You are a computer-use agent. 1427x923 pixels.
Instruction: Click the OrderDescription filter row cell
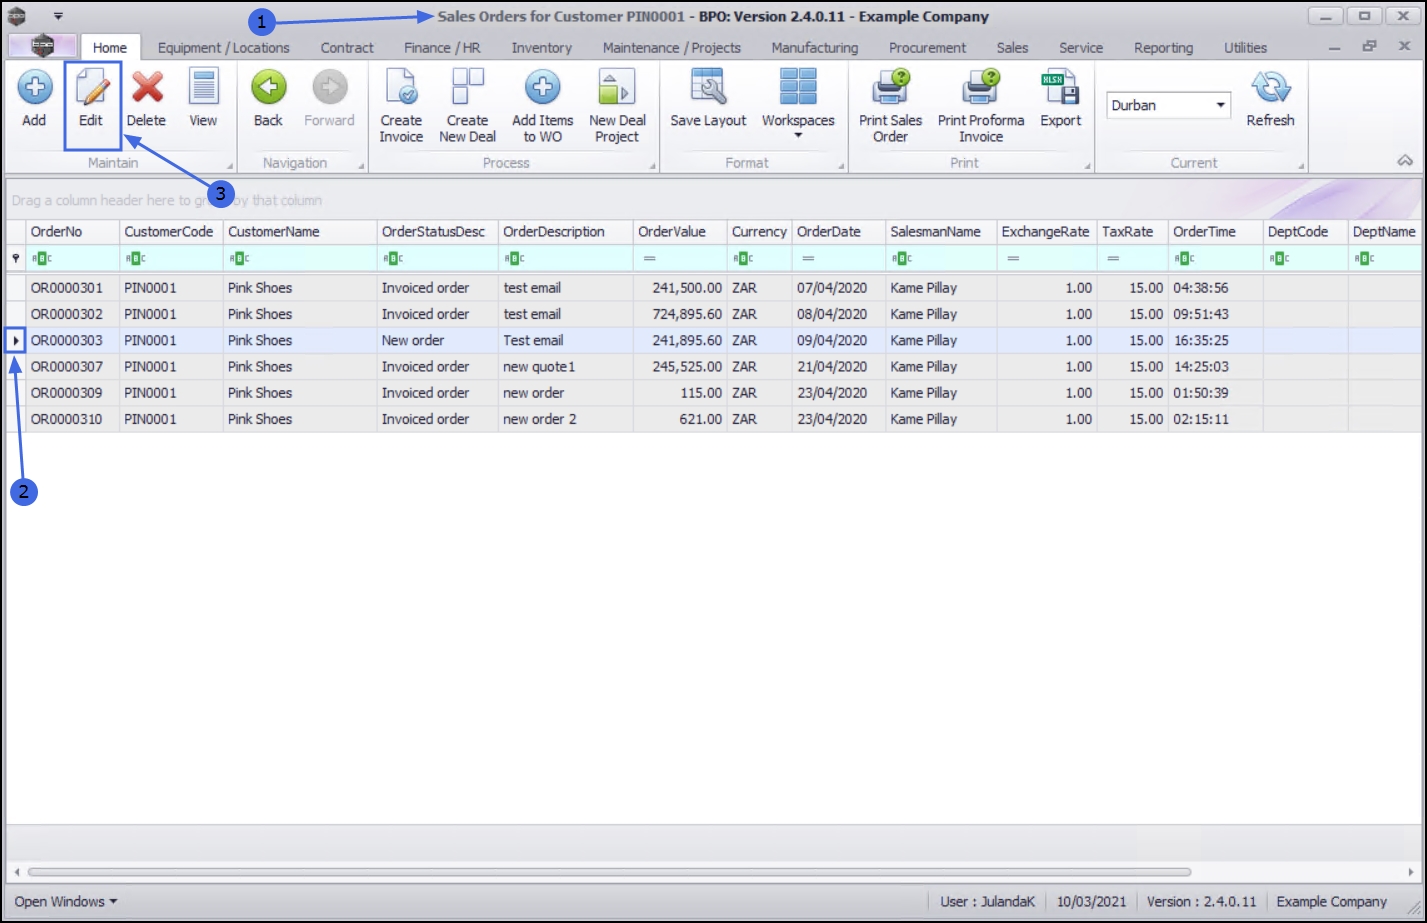point(566,258)
